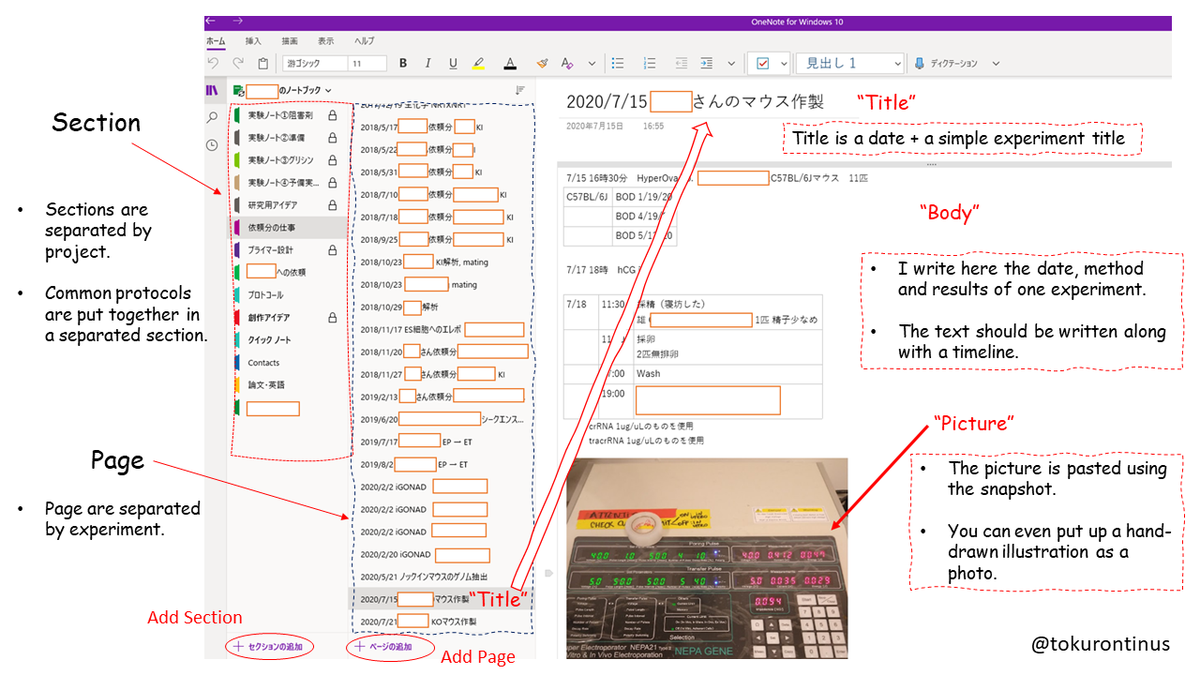Click the decrease indent icon
Viewport: 1200px width, 675px height.
tap(682, 63)
